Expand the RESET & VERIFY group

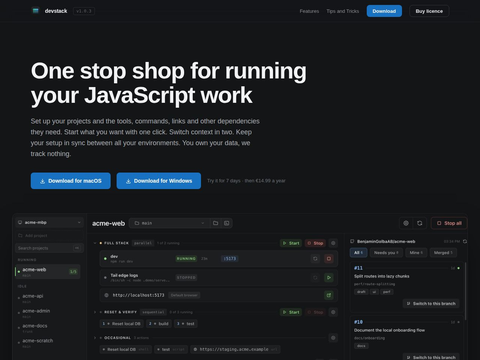(x=95, y=312)
